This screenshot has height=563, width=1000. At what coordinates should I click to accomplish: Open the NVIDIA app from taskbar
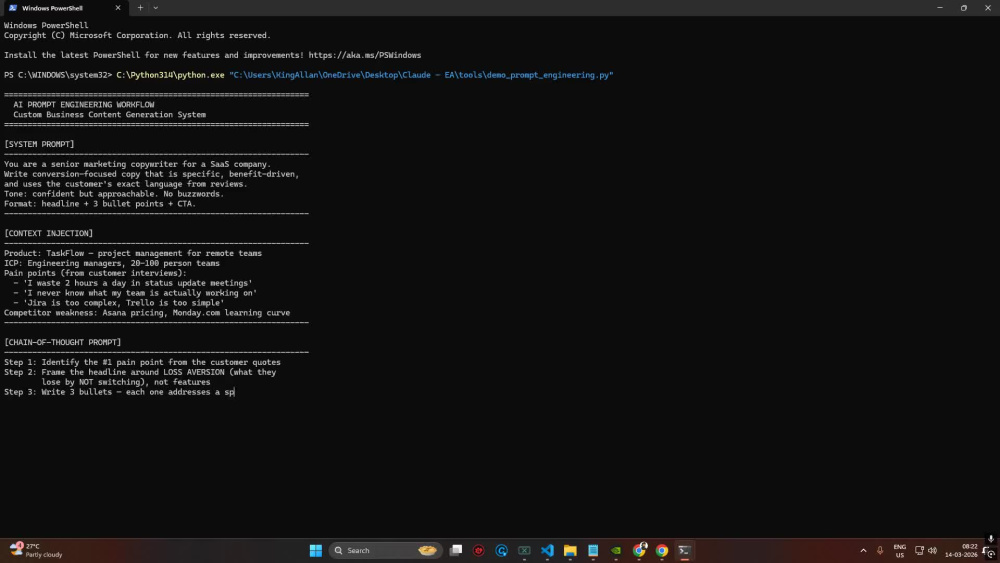point(616,550)
